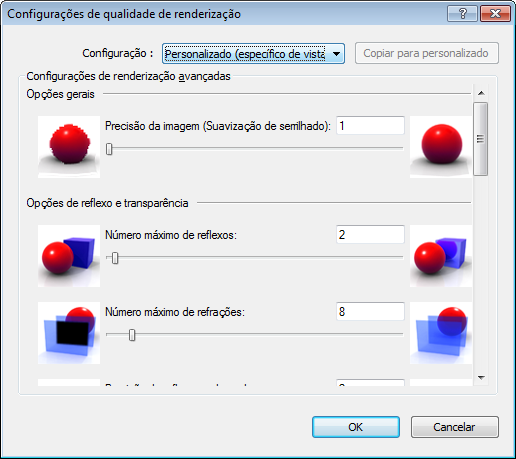
Task: Click the sphere and cube preview without reflections
Action: pos(69,256)
